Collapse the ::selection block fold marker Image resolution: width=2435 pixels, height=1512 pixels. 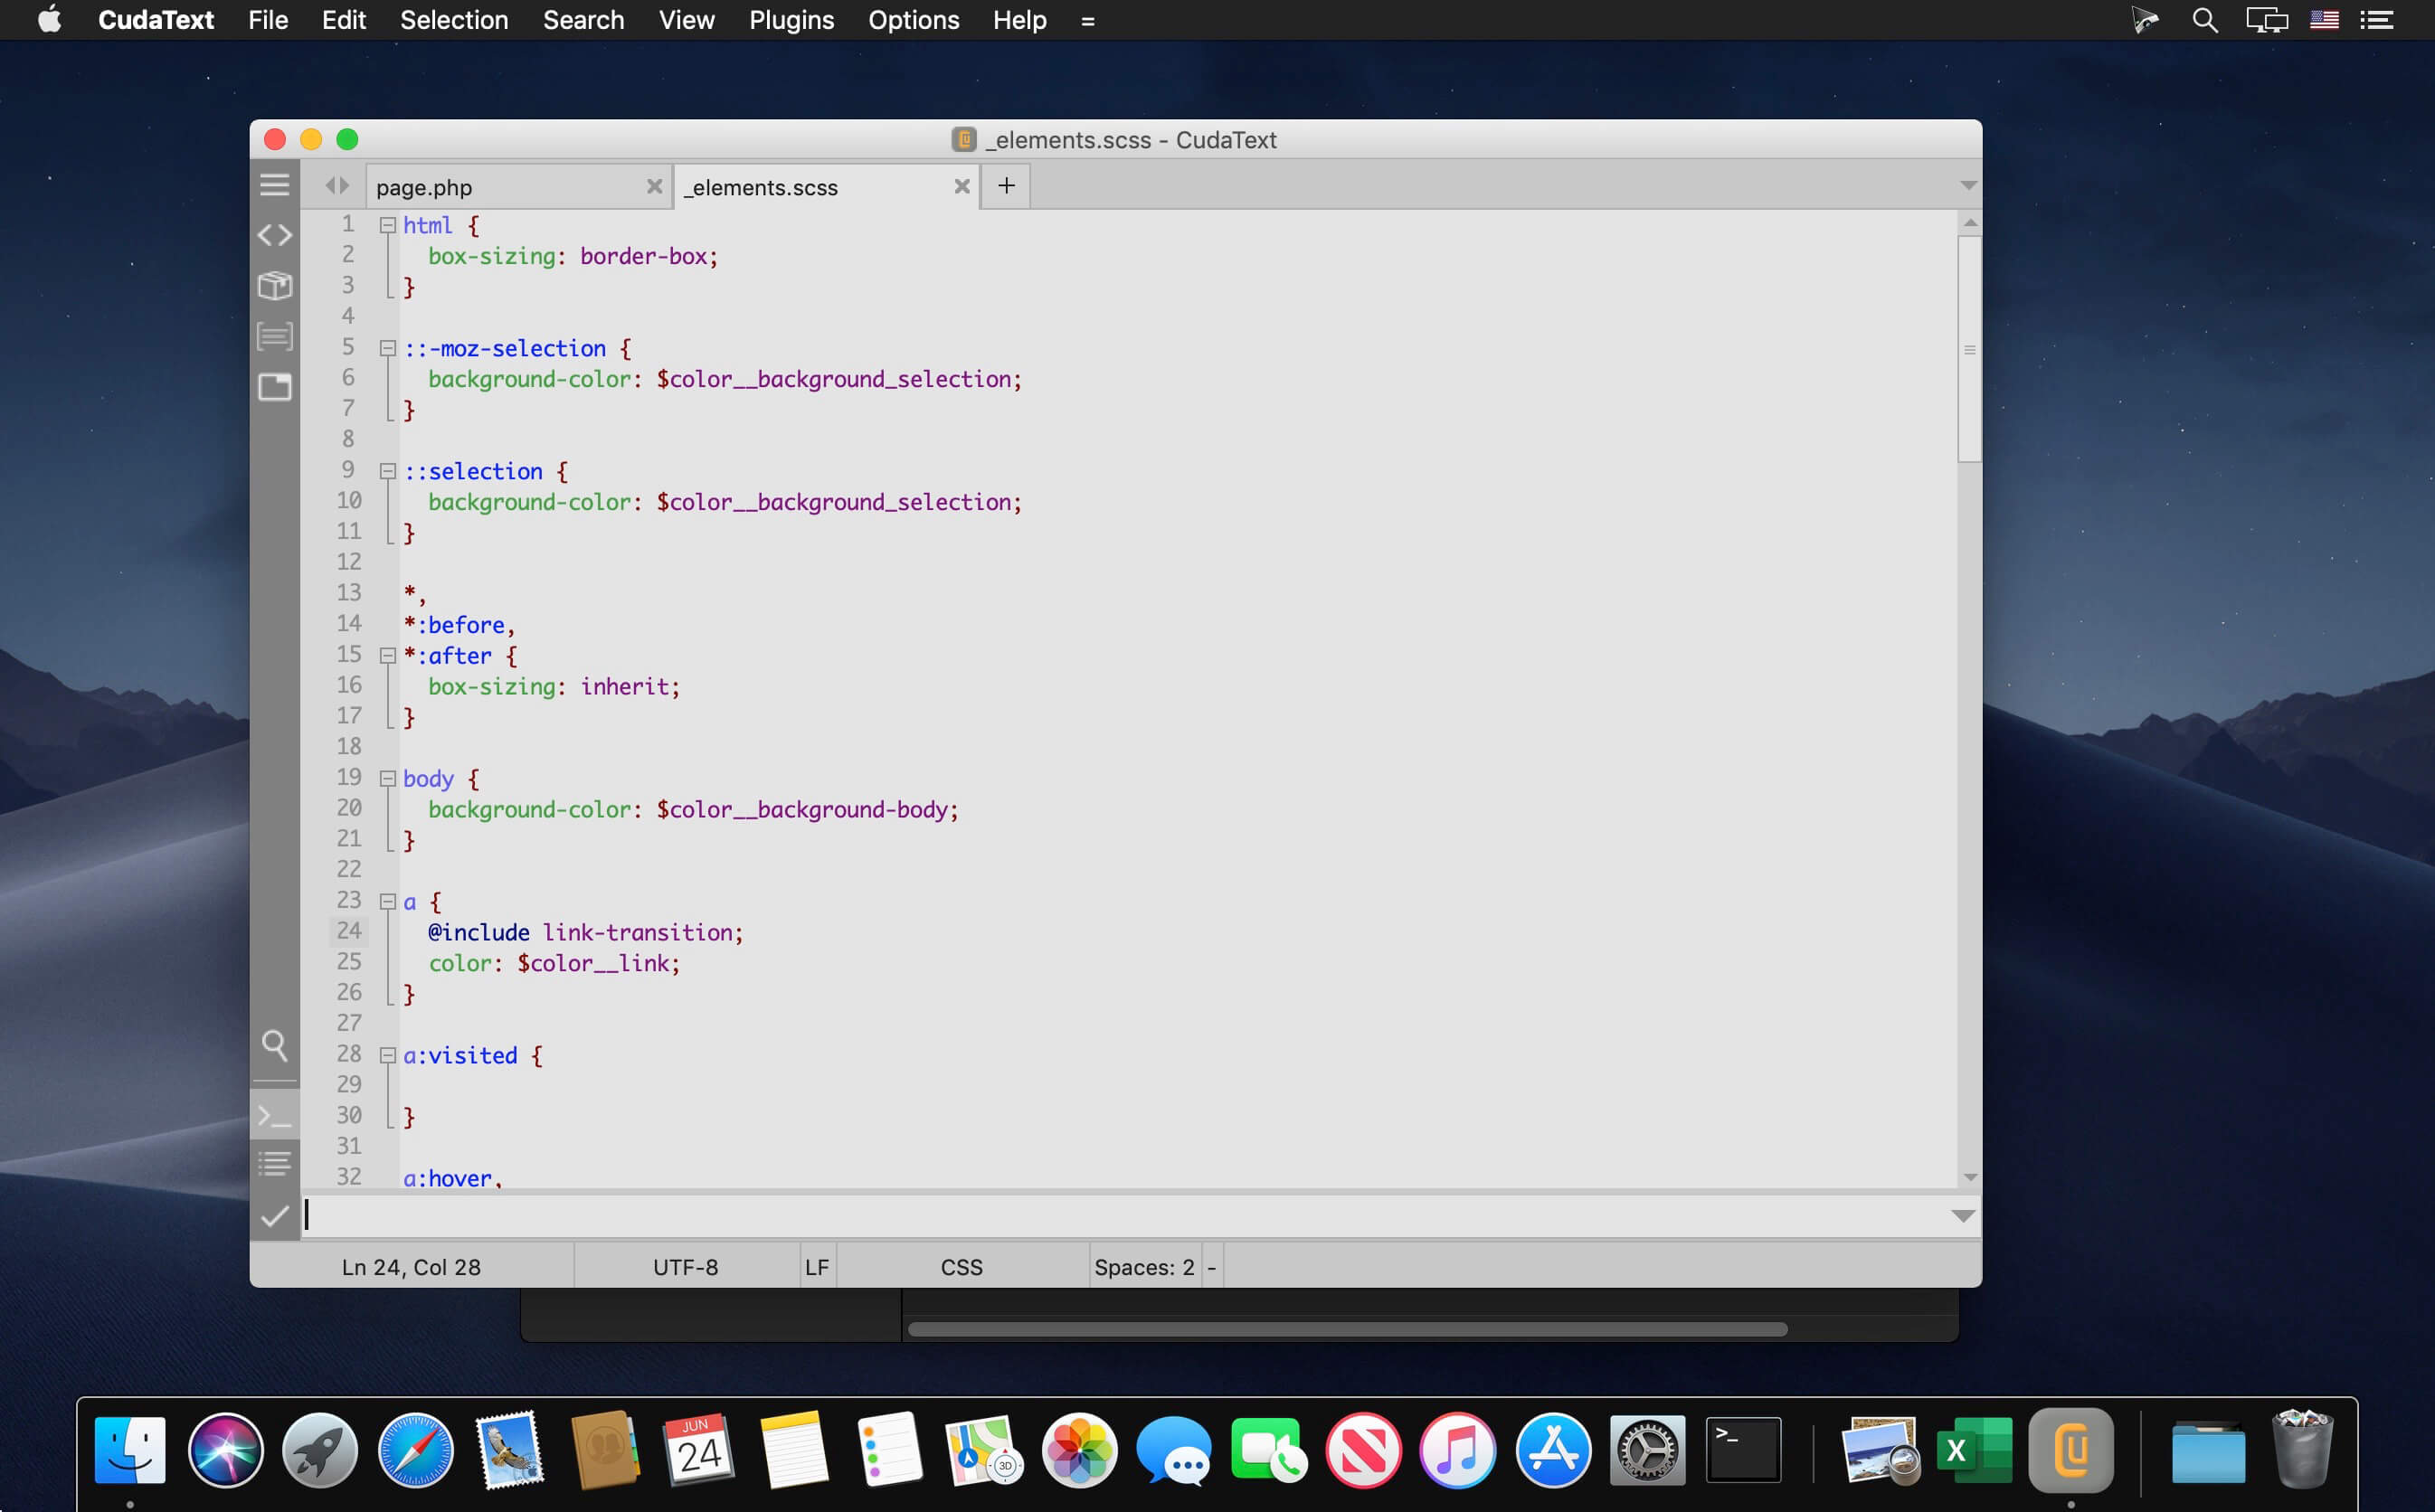tap(387, 471)
